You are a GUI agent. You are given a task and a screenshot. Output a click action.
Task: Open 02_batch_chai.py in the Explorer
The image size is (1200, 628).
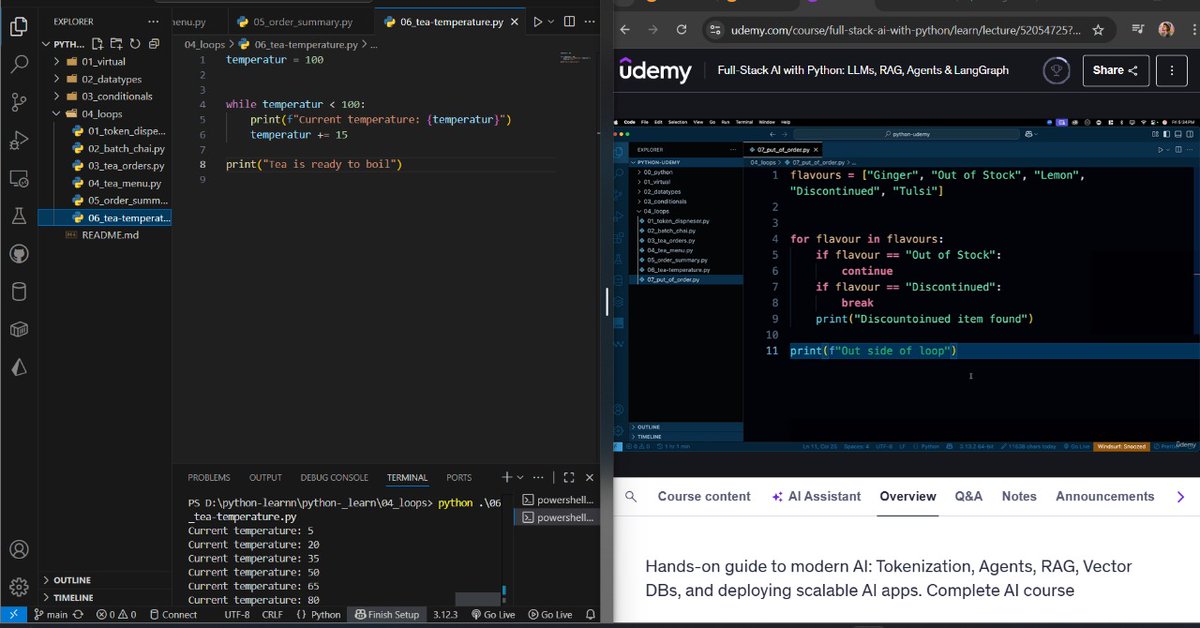coord(104,148)
